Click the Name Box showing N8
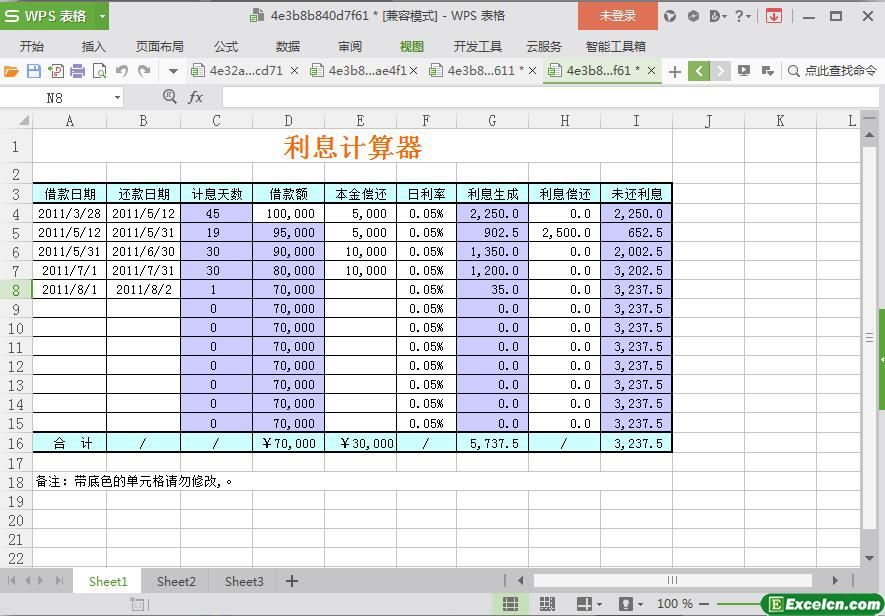 (55, 98)
